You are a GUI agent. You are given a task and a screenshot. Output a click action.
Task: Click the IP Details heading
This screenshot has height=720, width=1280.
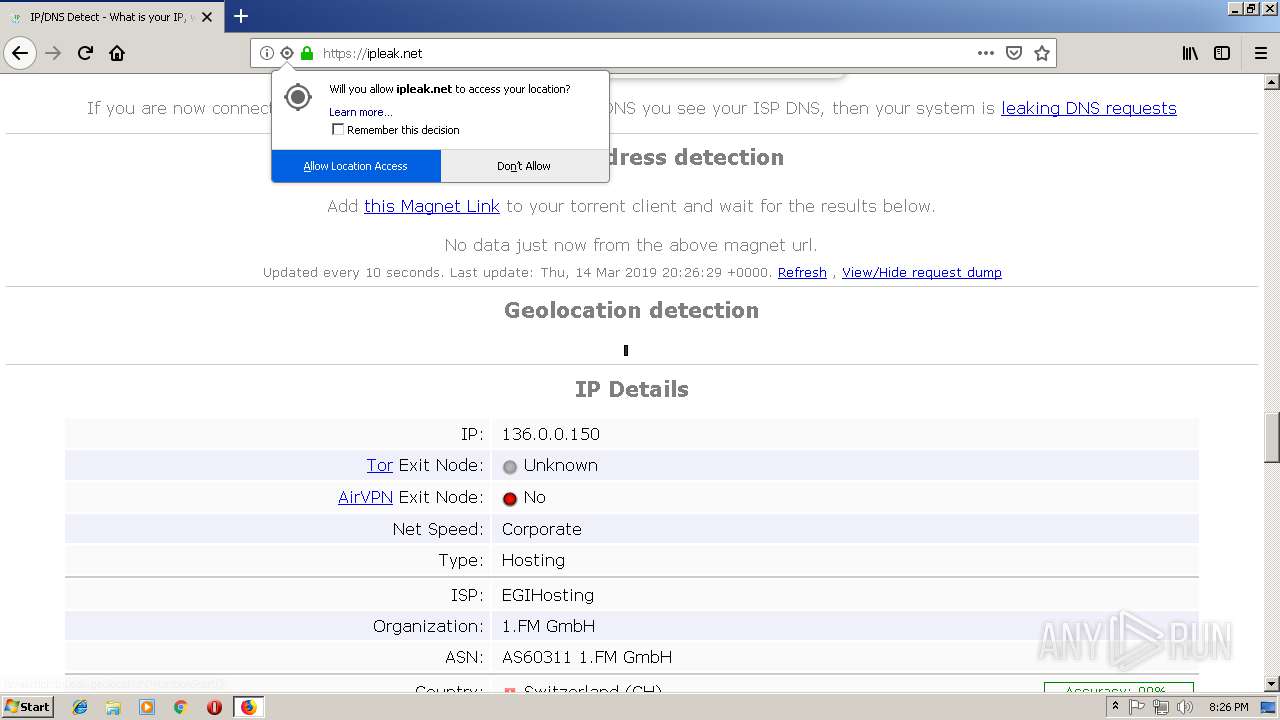pyautogui.click(x=631, y=389)
